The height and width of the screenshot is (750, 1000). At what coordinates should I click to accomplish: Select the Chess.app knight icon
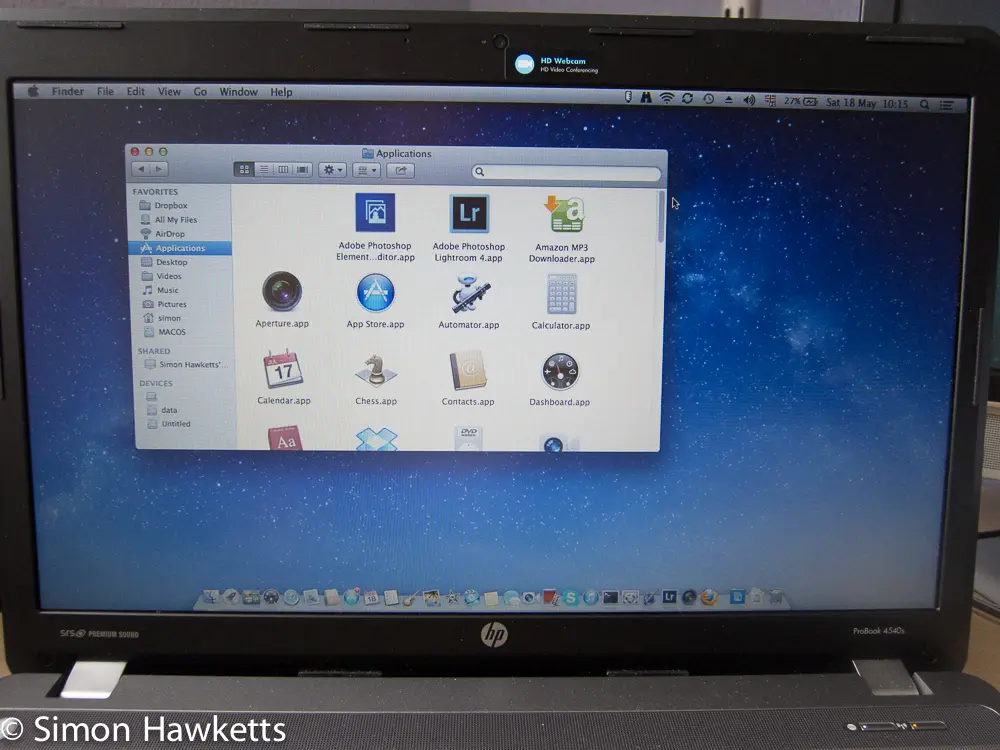[x=376, y=372]
